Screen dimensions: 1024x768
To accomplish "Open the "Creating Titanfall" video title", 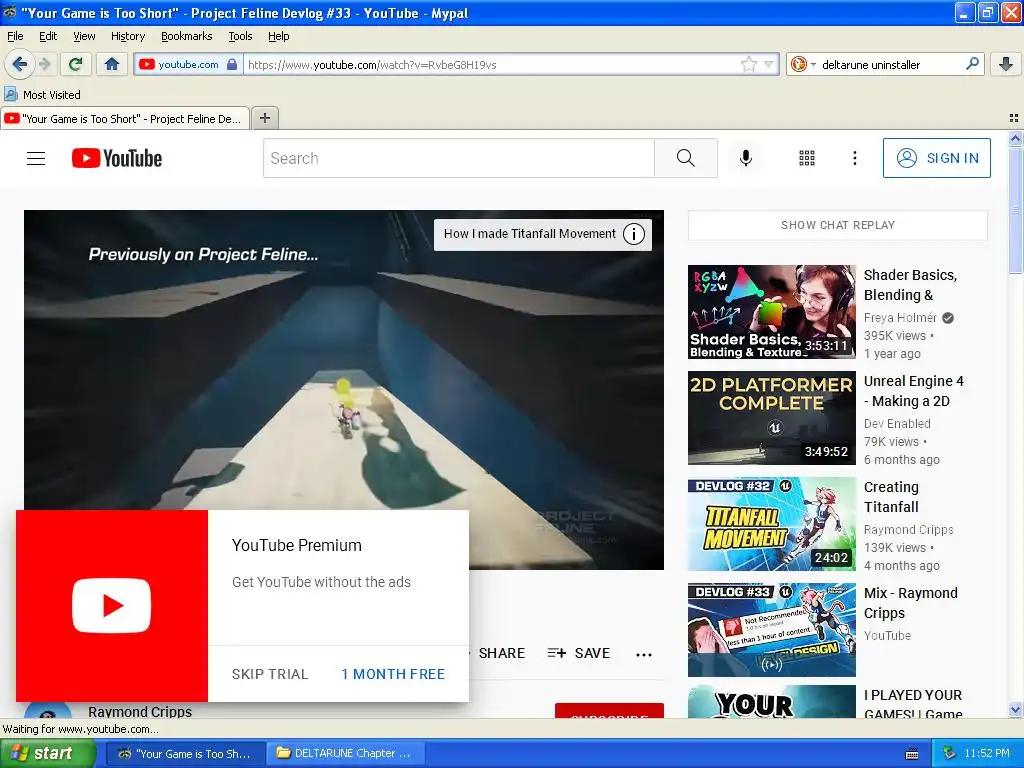I will point(891,497).
